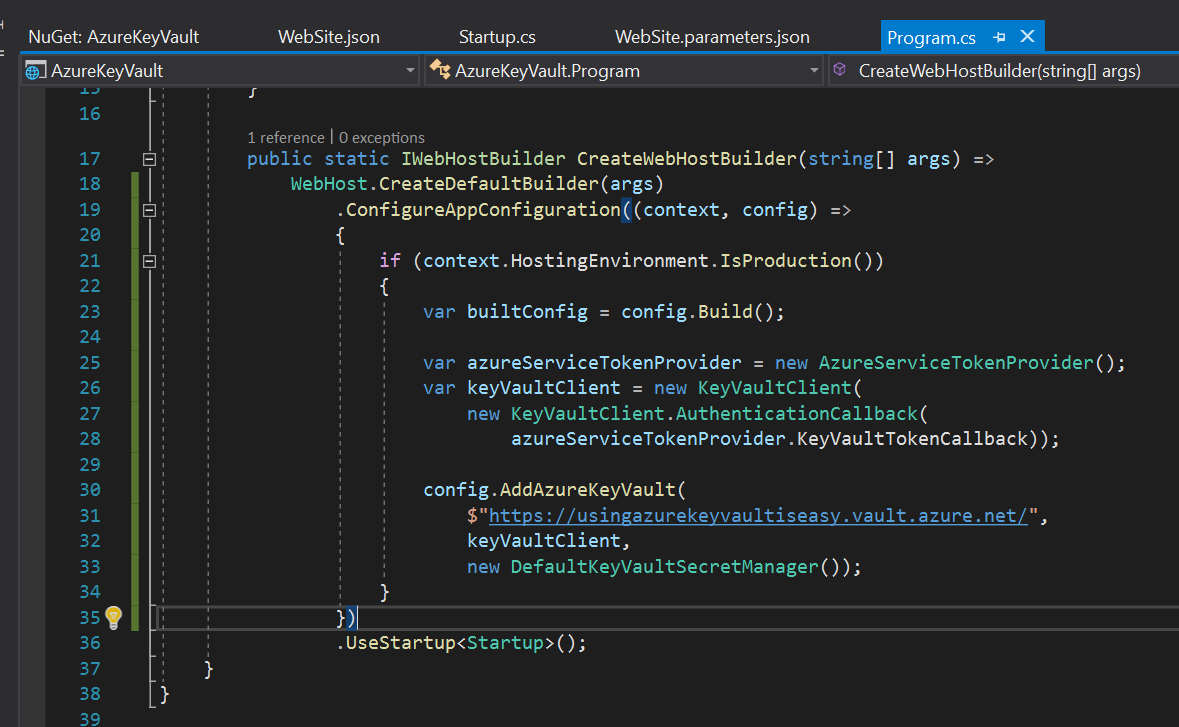Open the NuGet: AzureKeyVault tab
The image size is (1179, 727).
[x=114, y=37]
